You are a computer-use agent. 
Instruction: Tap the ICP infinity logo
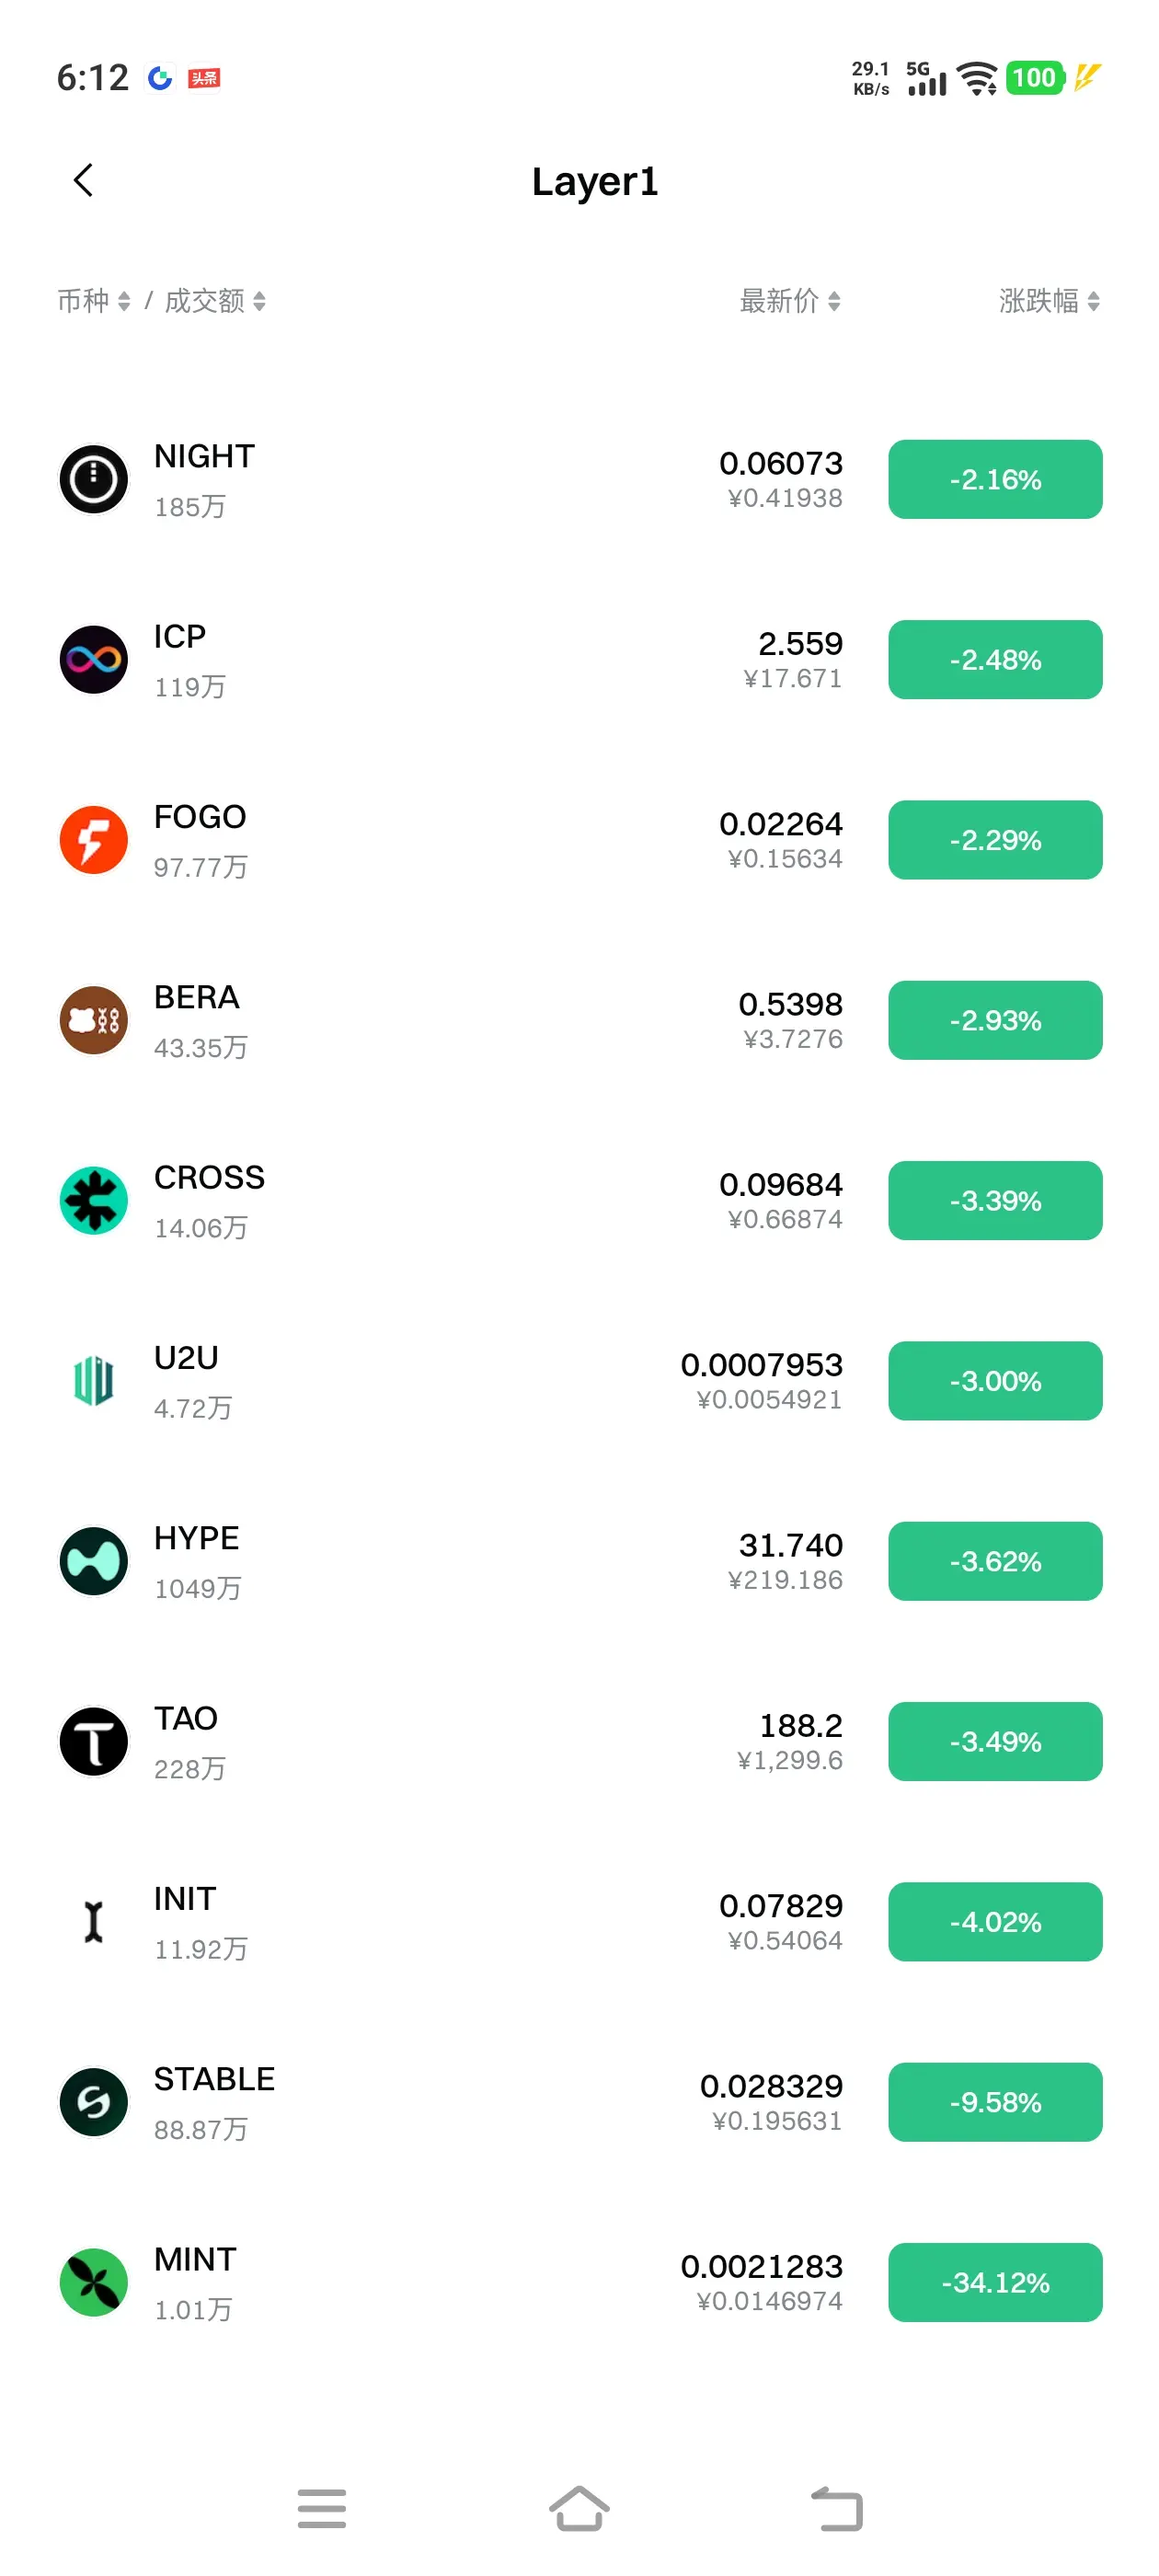[x=94, y=660]
